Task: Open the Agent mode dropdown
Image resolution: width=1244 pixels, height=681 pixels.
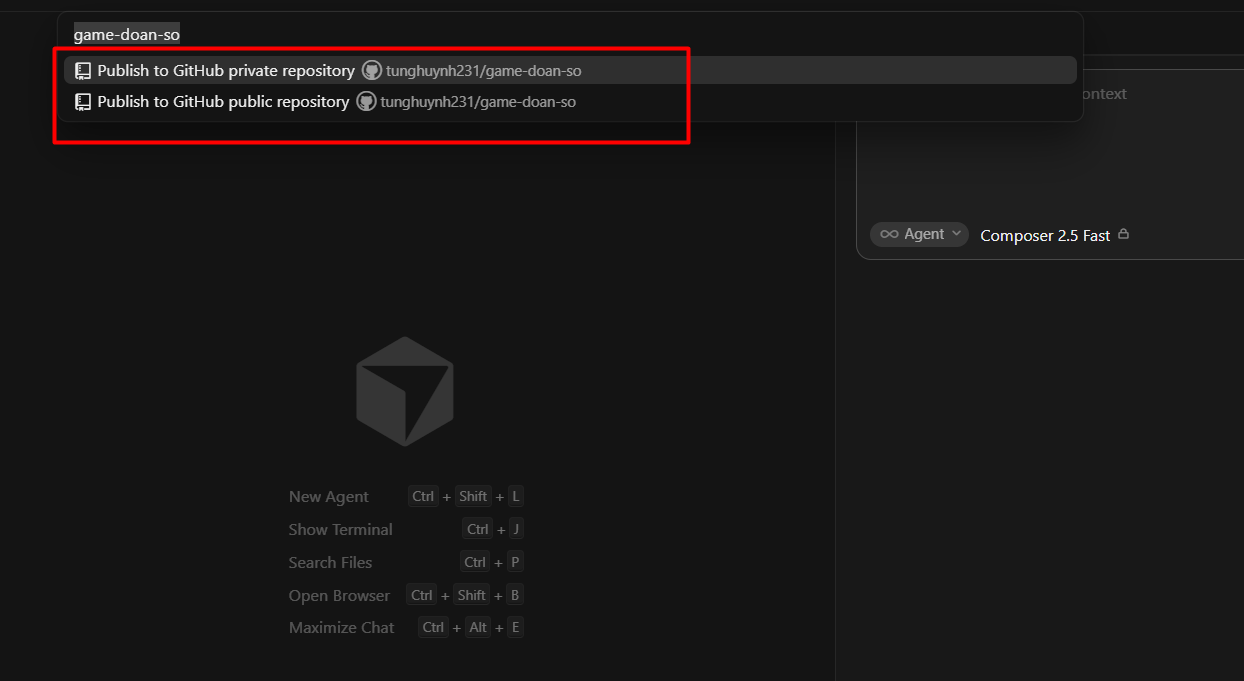Action: pyautogui.click(x=919, y=234)
